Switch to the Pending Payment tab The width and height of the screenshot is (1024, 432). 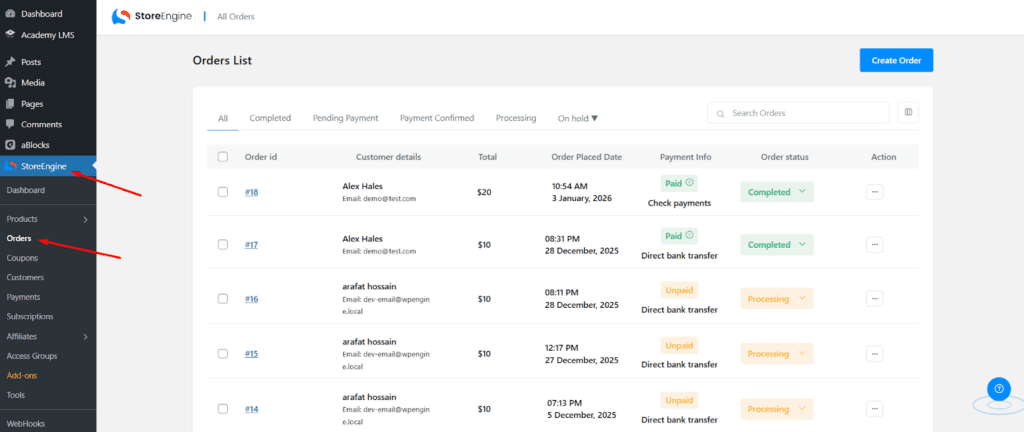[x=345, y=118]
